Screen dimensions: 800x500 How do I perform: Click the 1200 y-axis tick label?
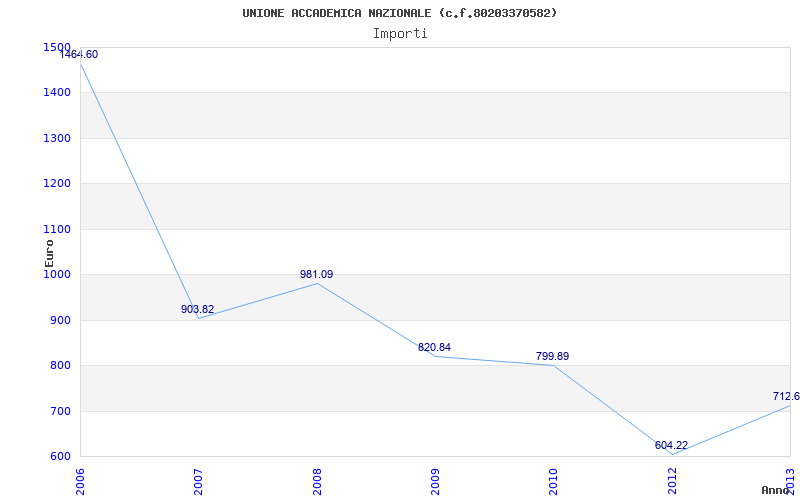(x=57, y=184)
